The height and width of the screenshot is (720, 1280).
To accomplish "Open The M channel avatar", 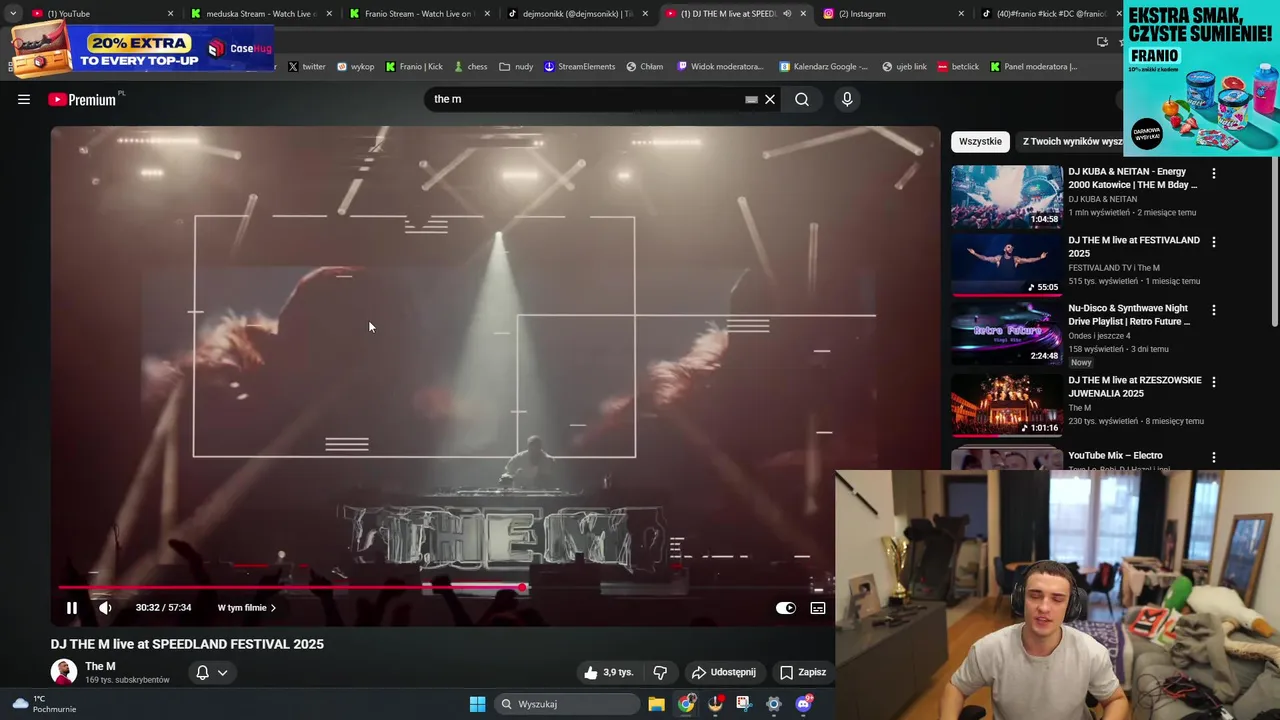I will click(x=64, y=672).
